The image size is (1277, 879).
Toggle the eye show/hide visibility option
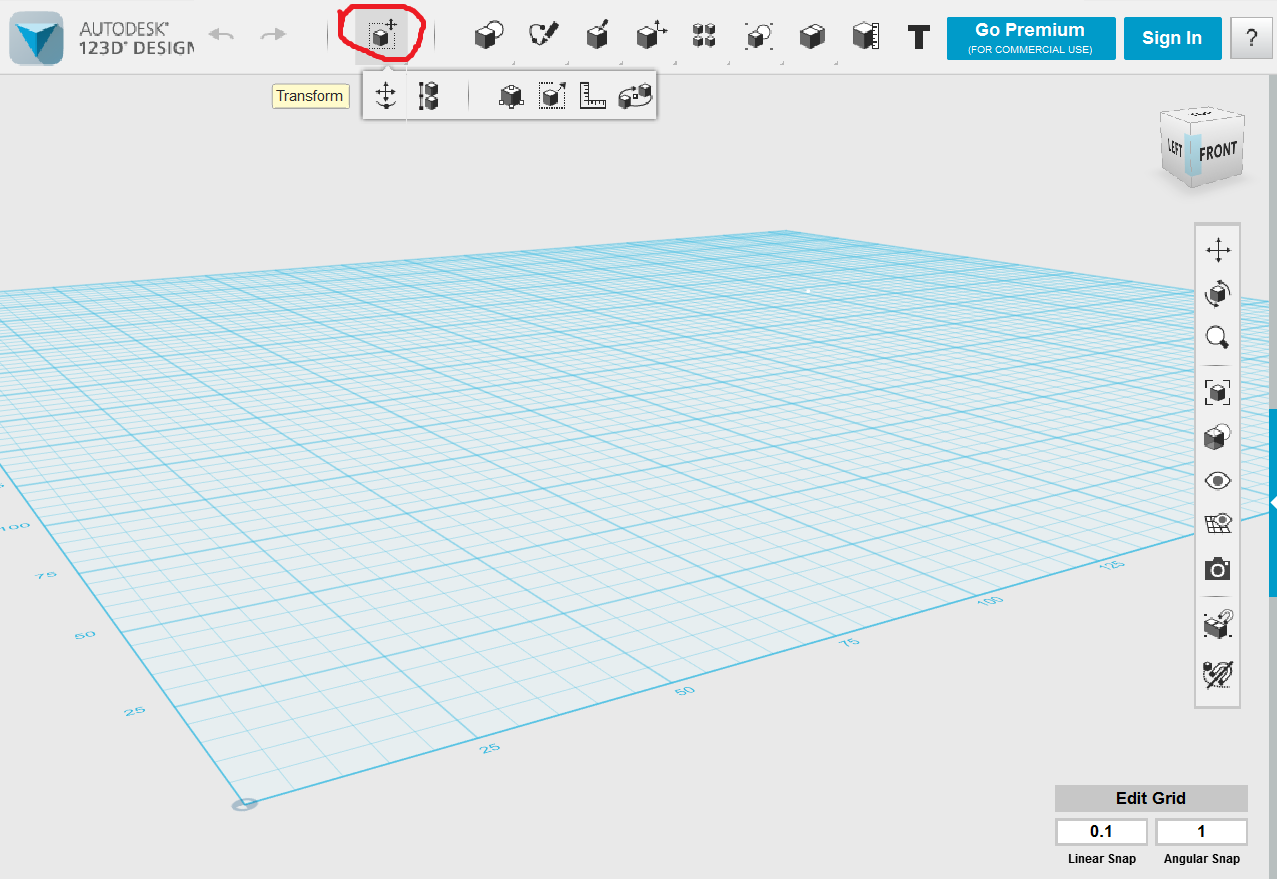1217,480
